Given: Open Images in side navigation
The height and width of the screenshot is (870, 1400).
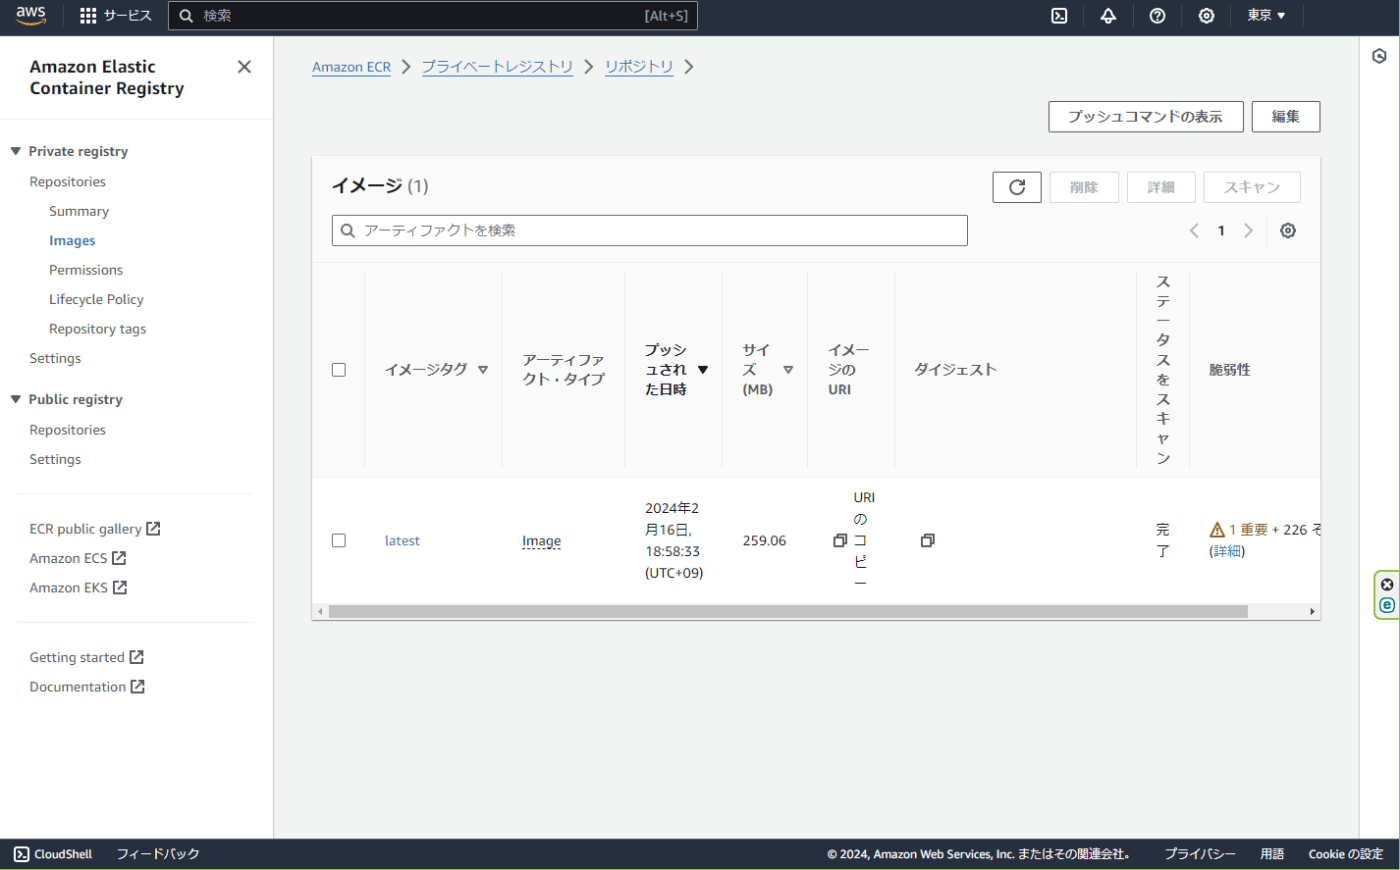Looking at the screenshot, I should pos(72,241).
